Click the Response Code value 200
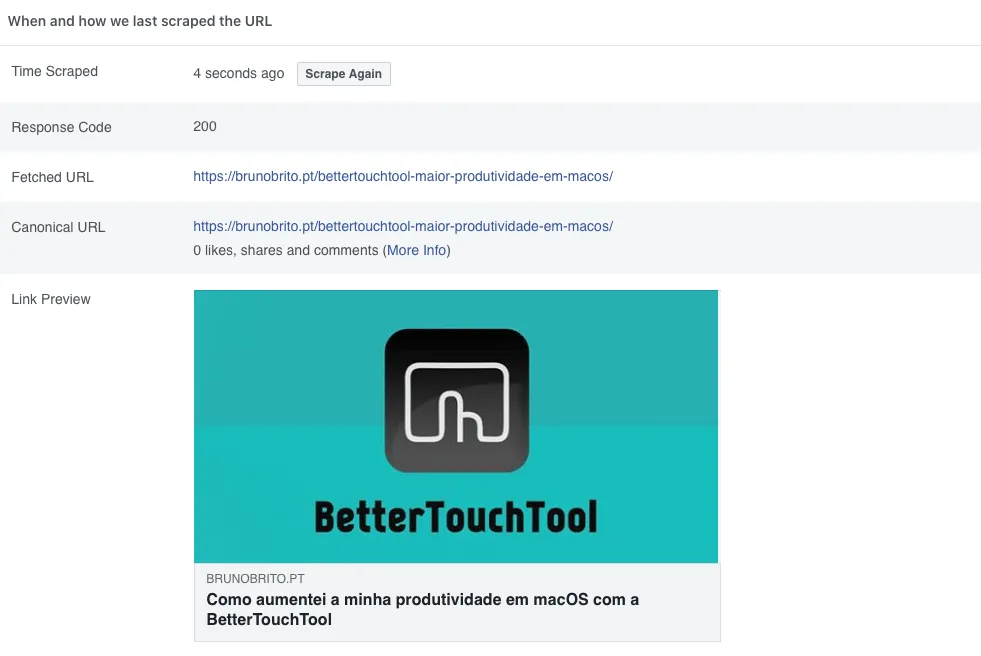Screen dimensions: 981x656 click(205, 126)
